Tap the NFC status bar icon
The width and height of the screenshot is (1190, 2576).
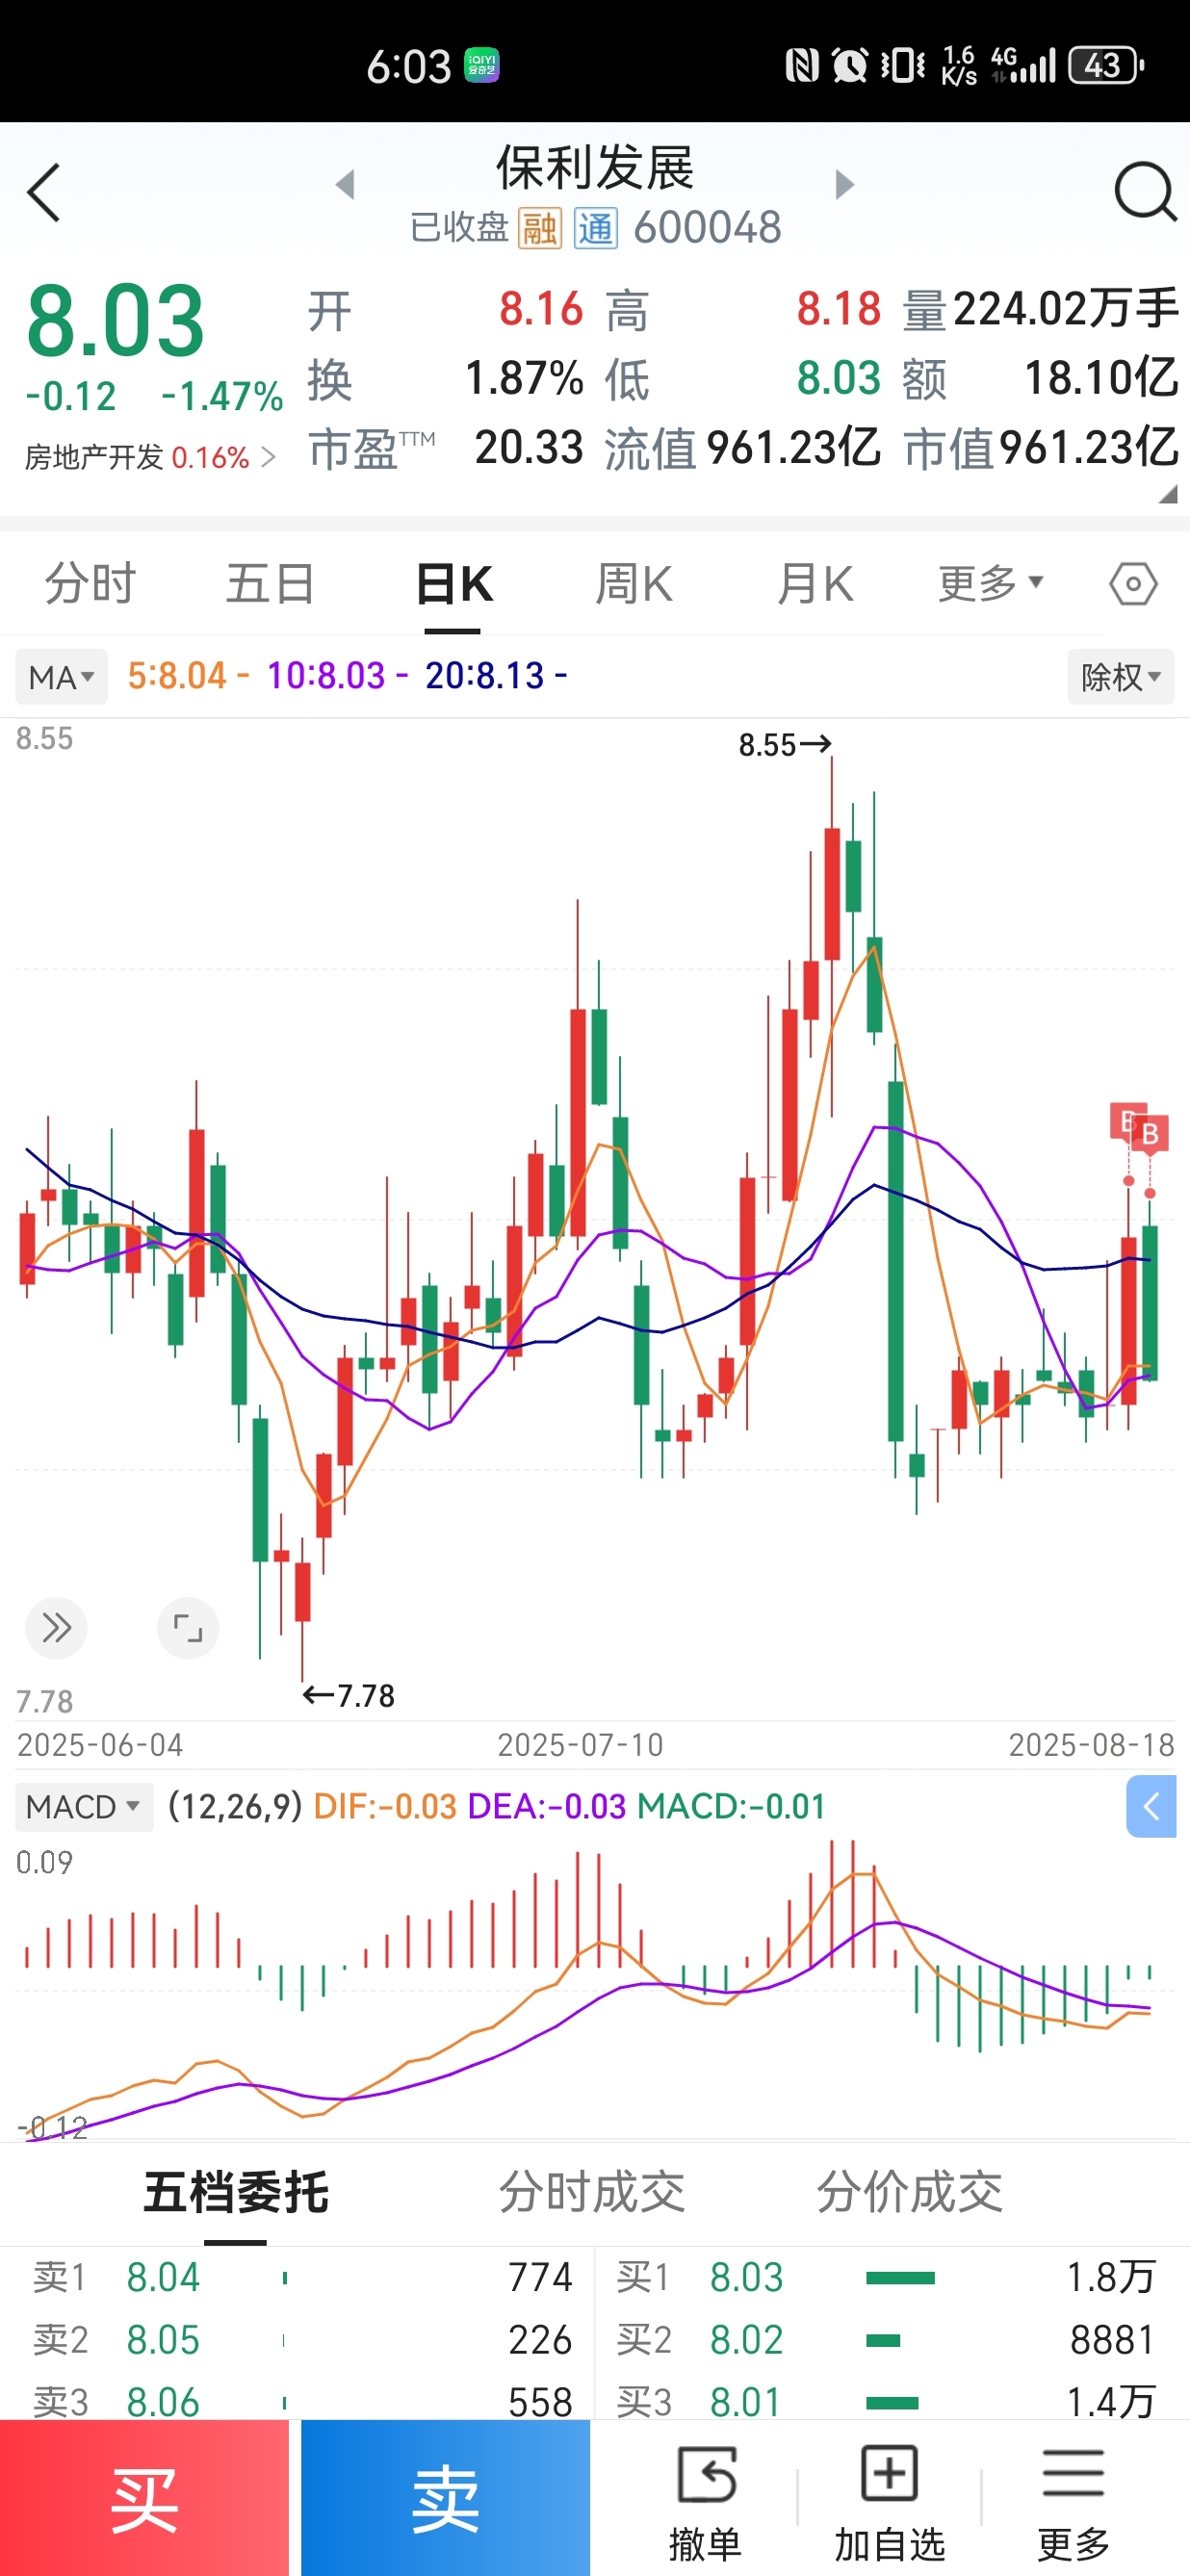802,66
